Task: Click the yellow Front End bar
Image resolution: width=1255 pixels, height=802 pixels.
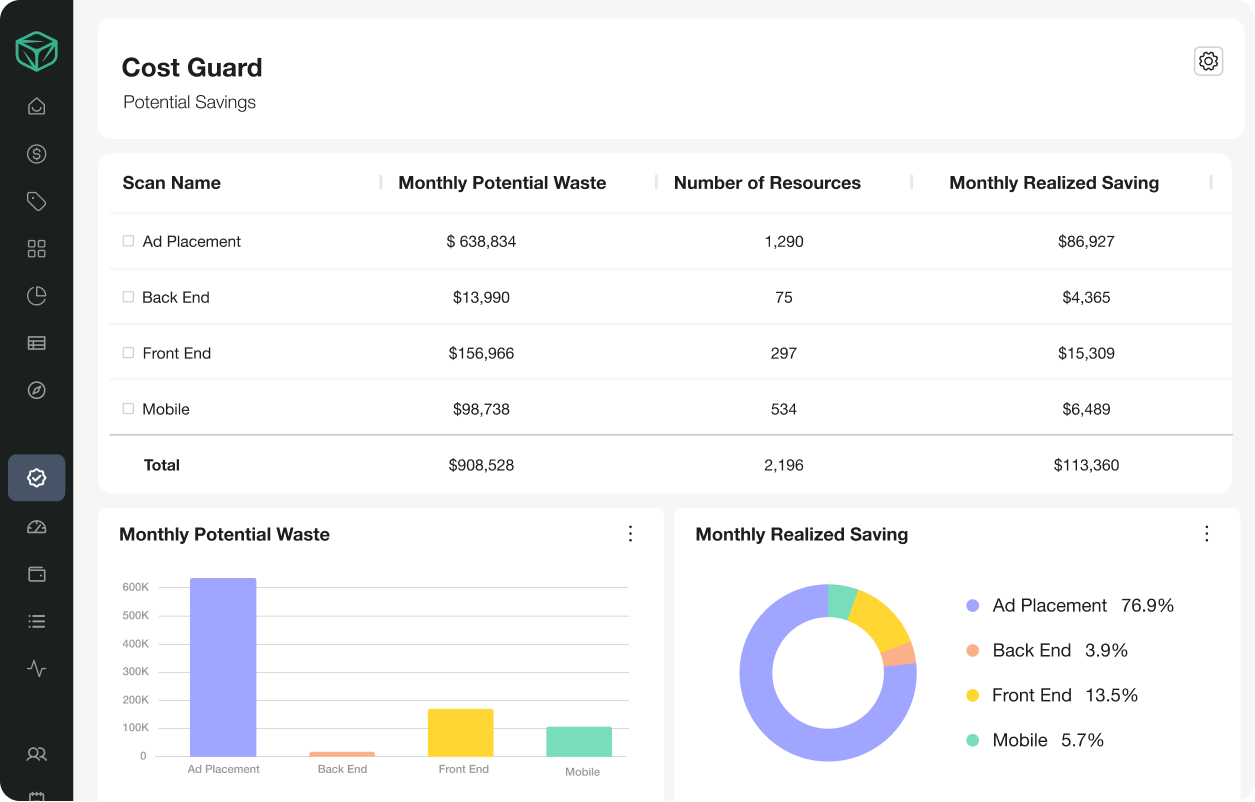Action: point(460,732)
